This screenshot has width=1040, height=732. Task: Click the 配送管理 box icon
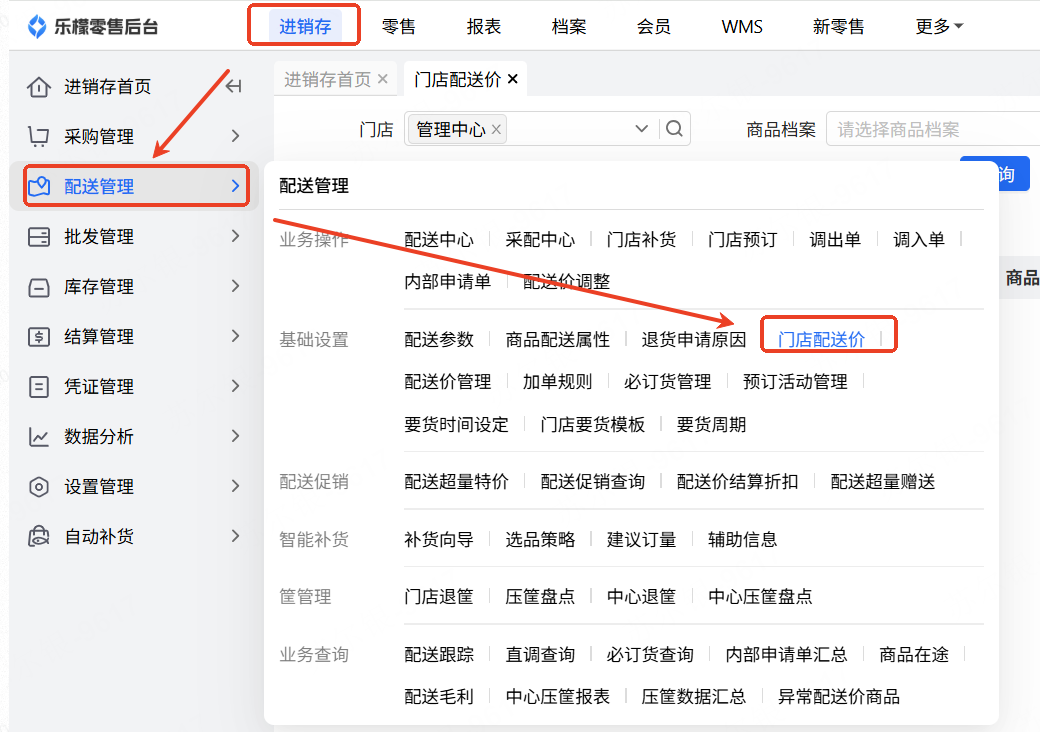tap(38, 186)
